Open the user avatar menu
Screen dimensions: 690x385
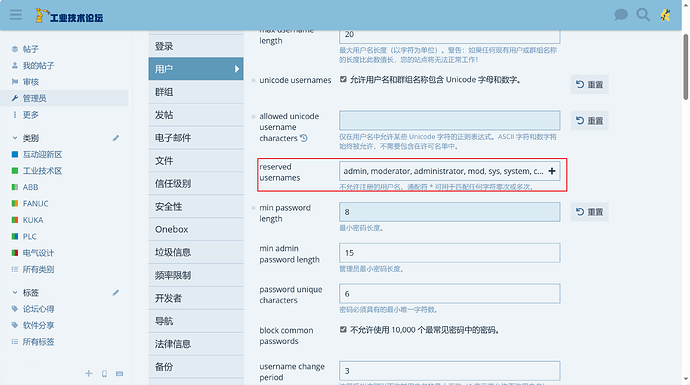point(665,15)
